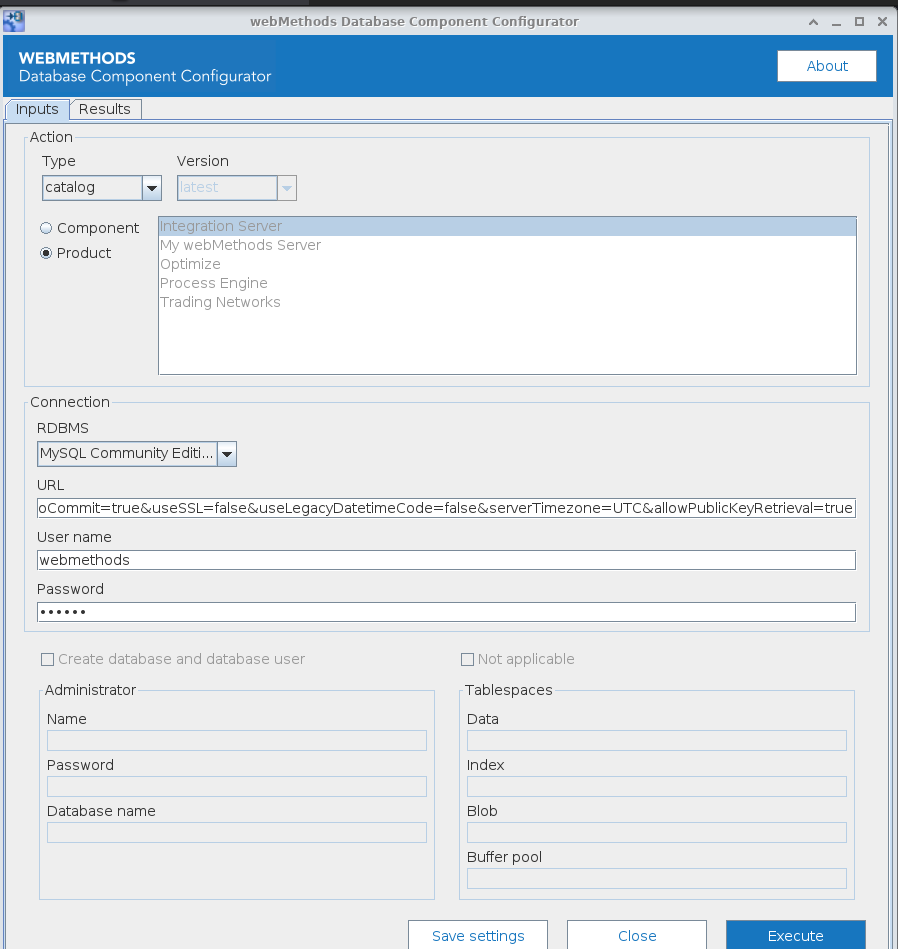Screen dimensions: 898x949
Task: Enable Create database and database user checkbox
Action: click(x=47, y=660)
